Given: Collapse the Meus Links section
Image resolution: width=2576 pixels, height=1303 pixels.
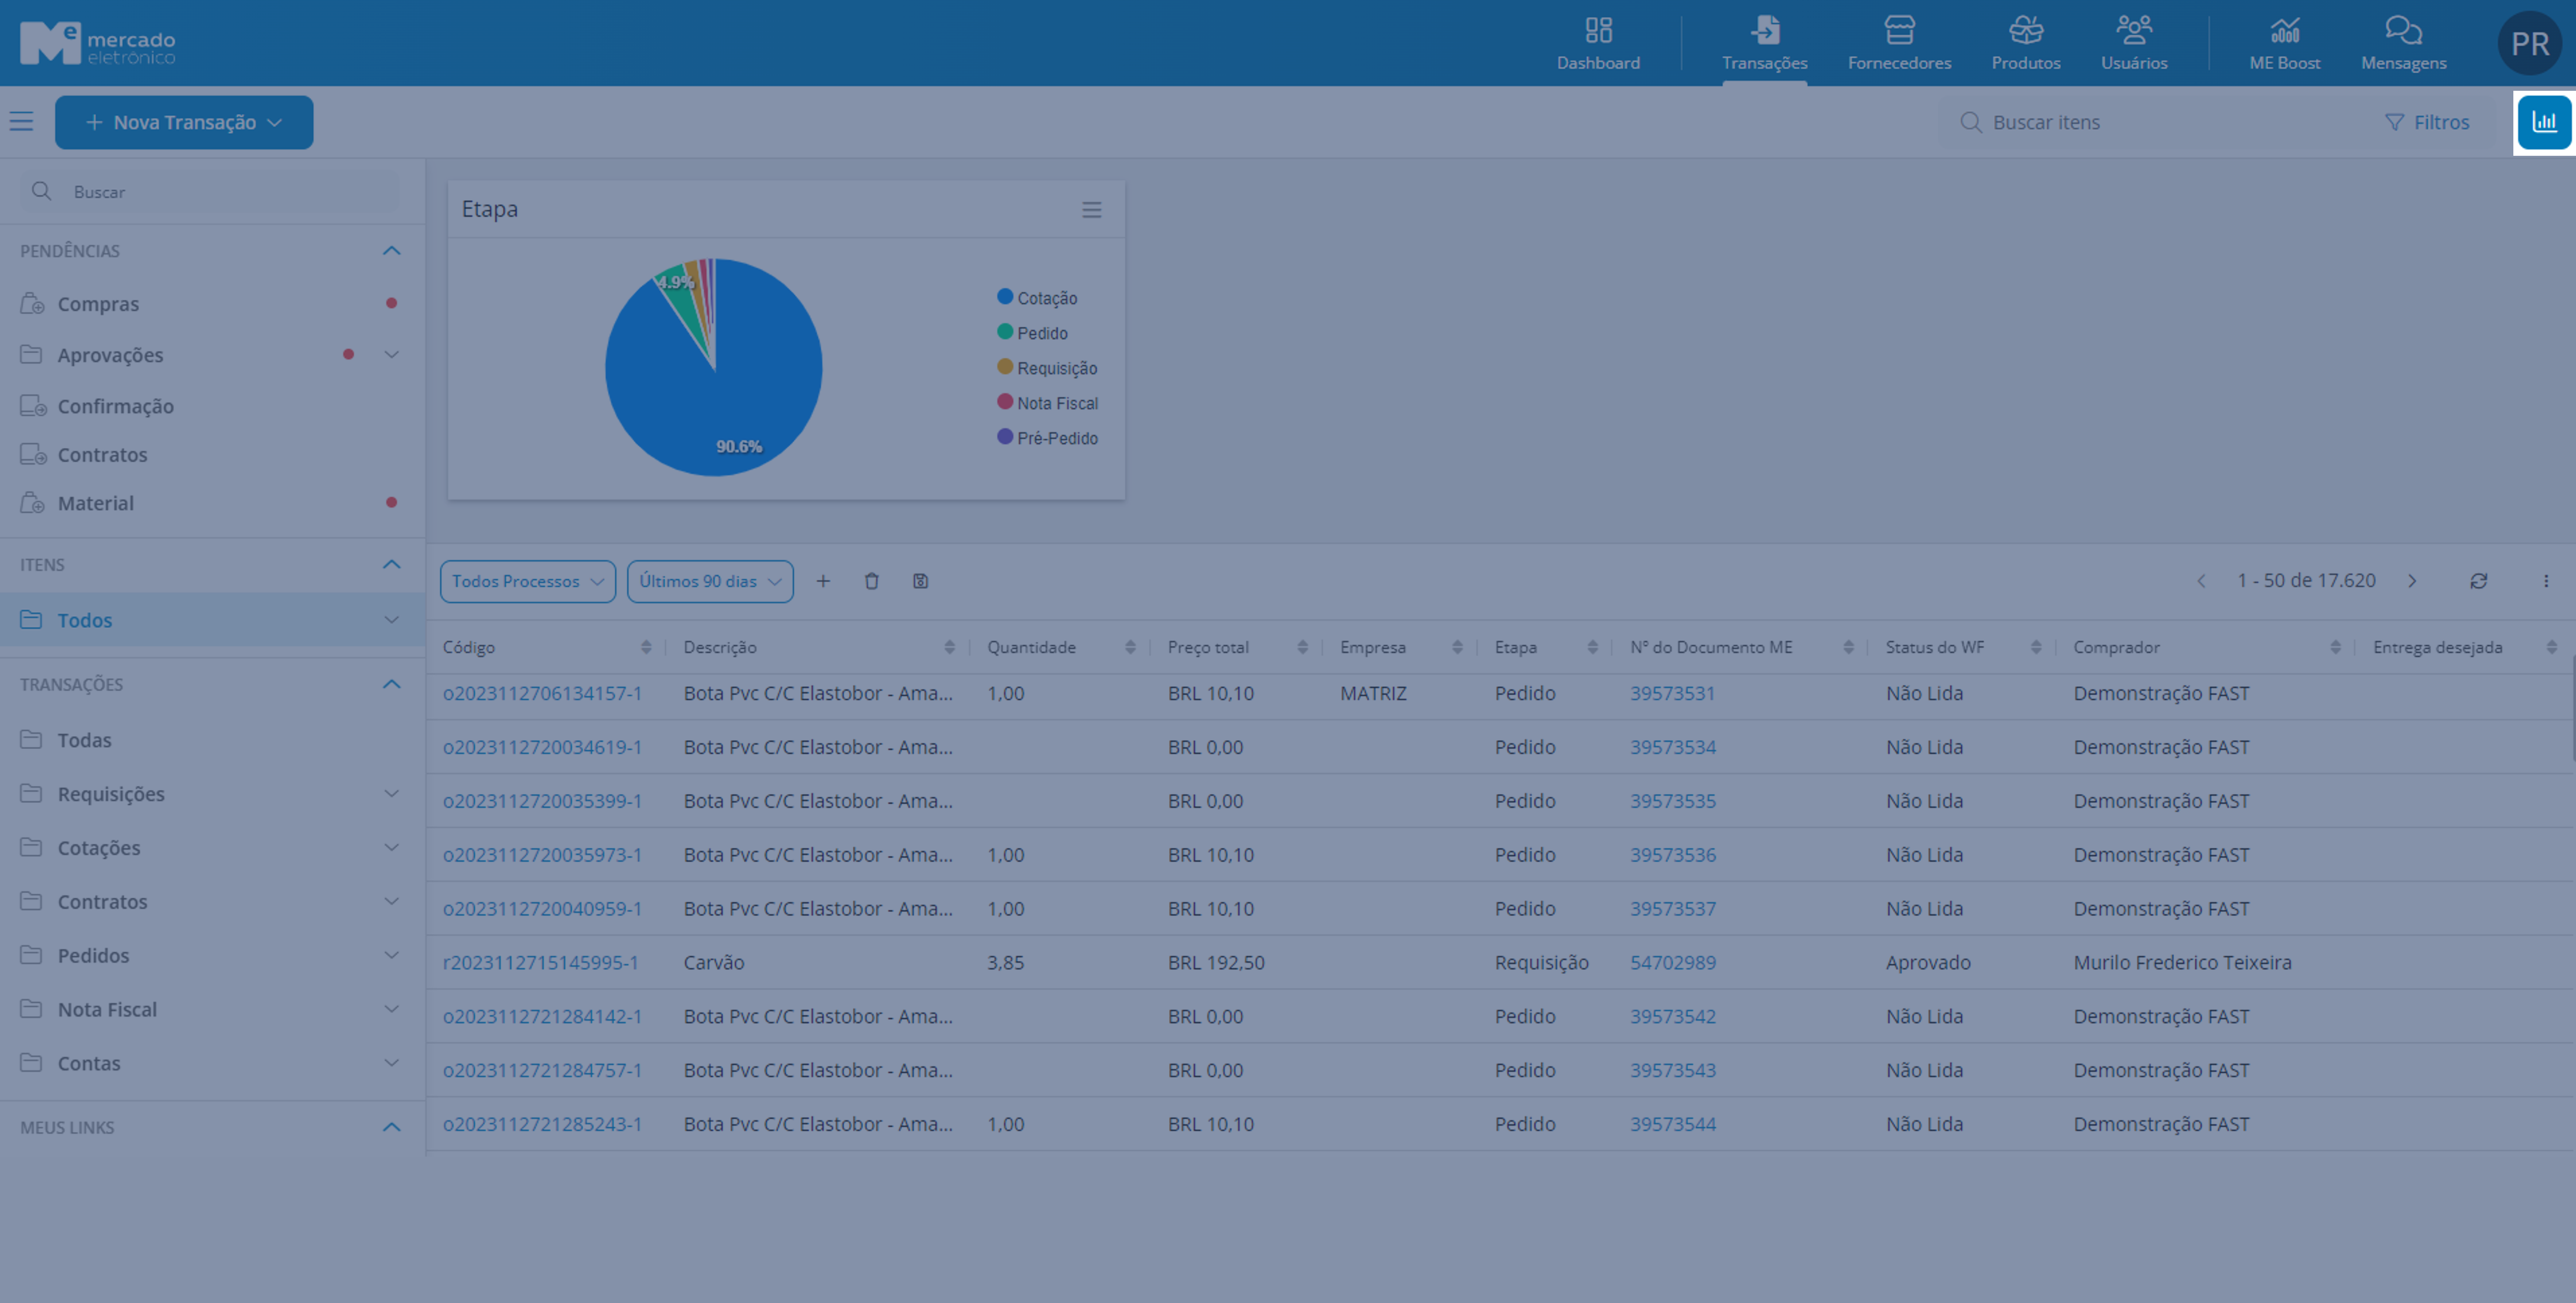Looking at the screenshot, I should (391, 1127).
